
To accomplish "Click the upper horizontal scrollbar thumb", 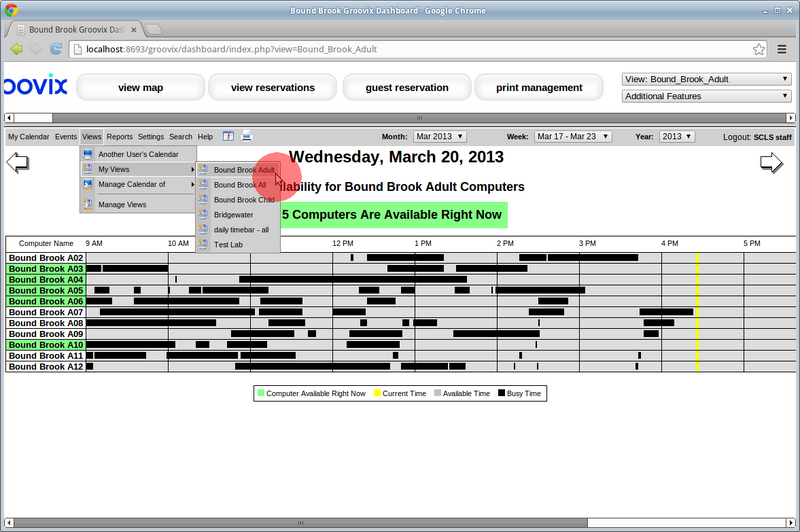I will [418, 118].
